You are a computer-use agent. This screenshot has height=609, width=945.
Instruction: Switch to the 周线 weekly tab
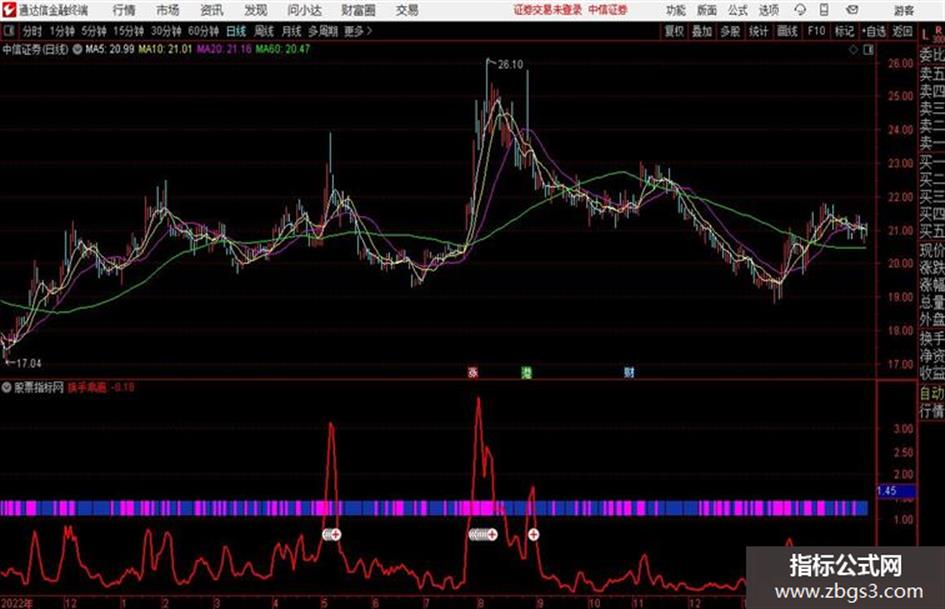point(264,31)
